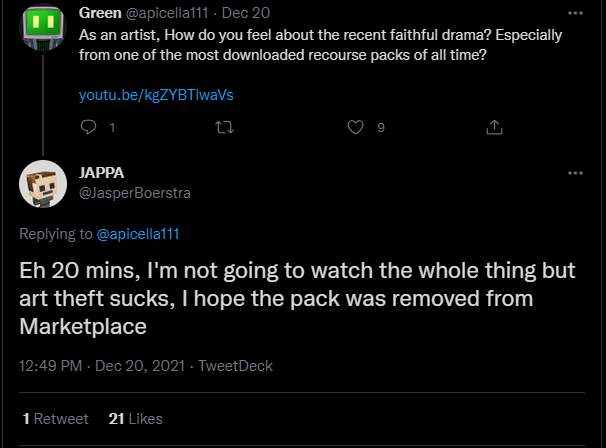Click JAPPA's reply tweet text
The width and height of the screenshot is (606, 448).
(x=290, y=298)
